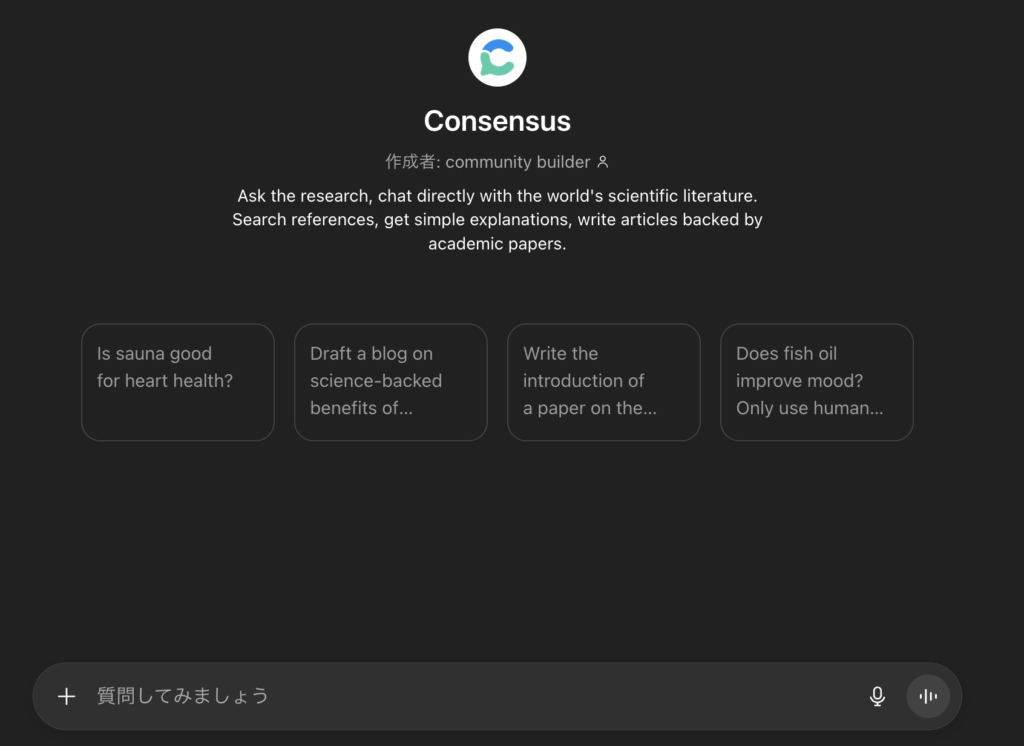Choose the 'Draft a blog on science-backed benefits' card
The image size is (1024, 746).
coord(390,382)
